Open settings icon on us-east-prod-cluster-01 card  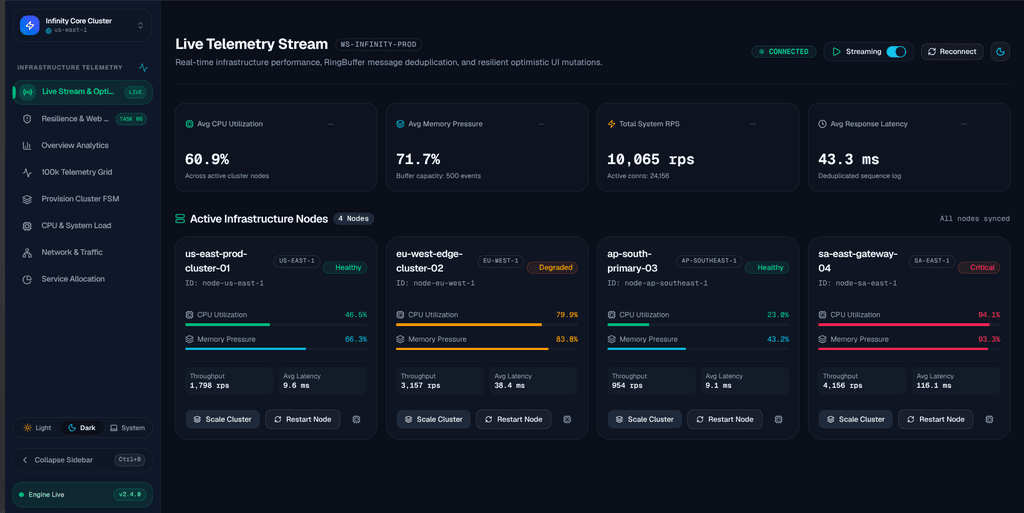[x=357, y=420]
